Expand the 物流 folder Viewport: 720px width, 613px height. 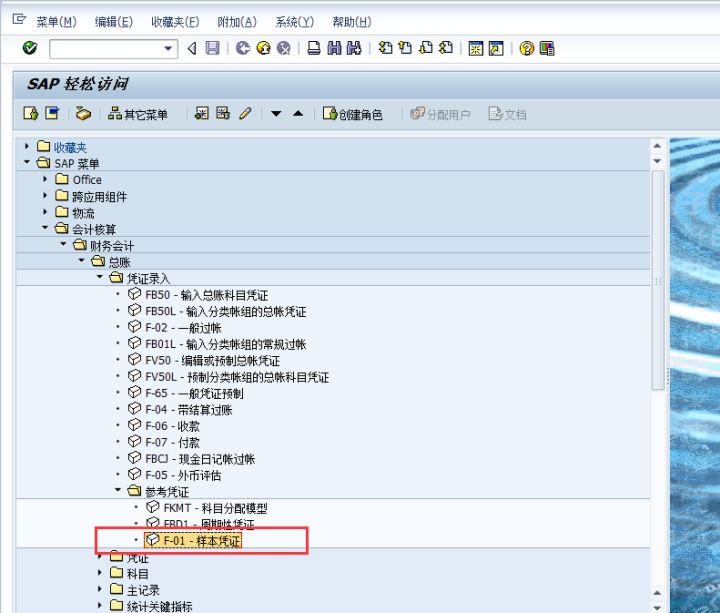(45, 212)
